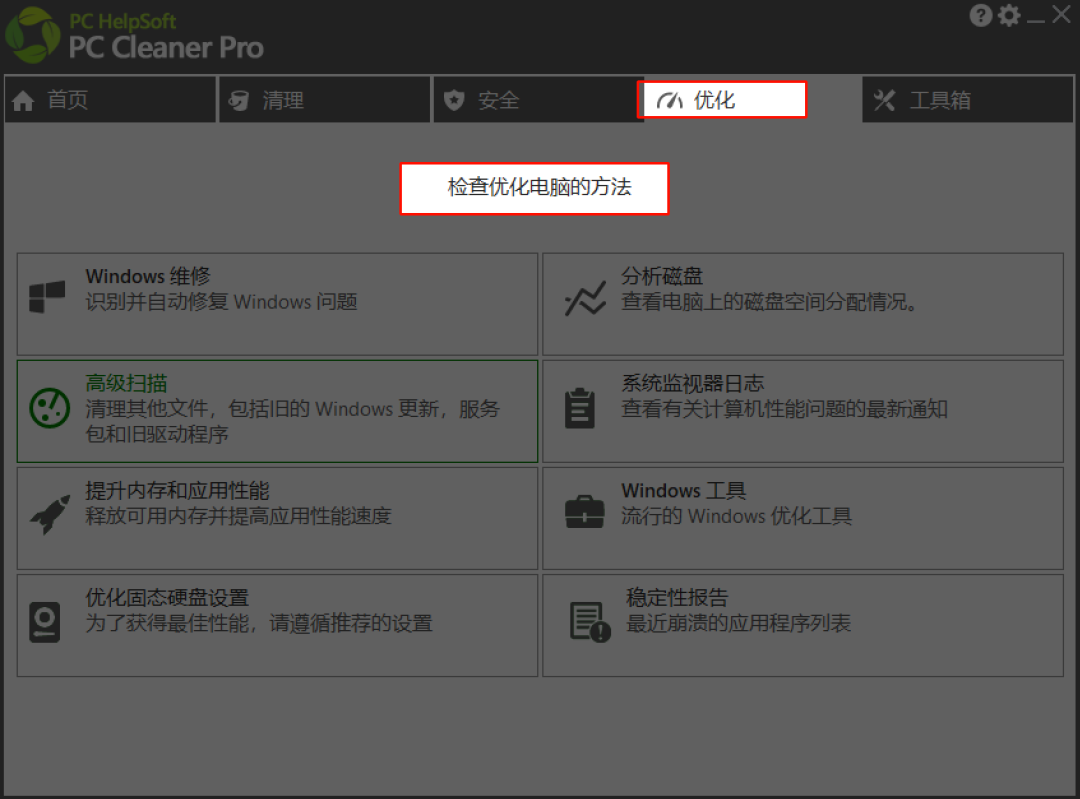
Task: Click the chart line icon for 分析磁盘
Action: click(x=585, y=298)
